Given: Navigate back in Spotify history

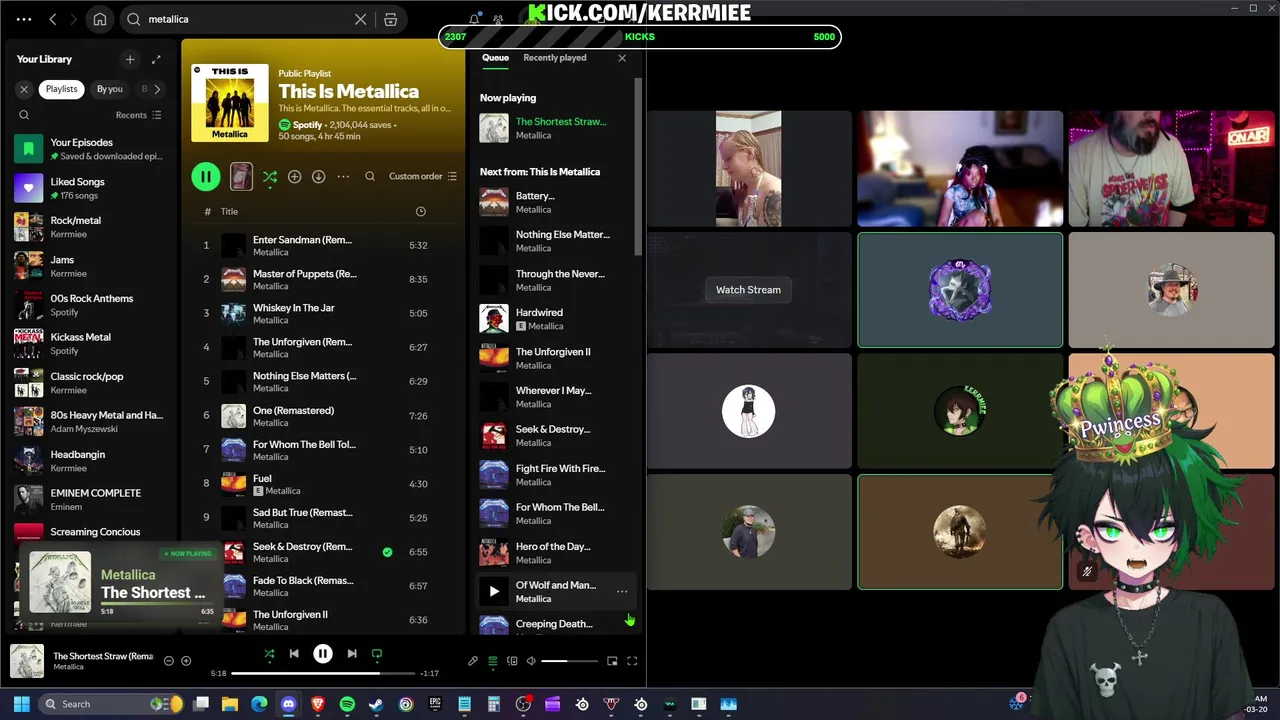Looking at the screenshot, I should pyautogui.click(x=53, y=19).
